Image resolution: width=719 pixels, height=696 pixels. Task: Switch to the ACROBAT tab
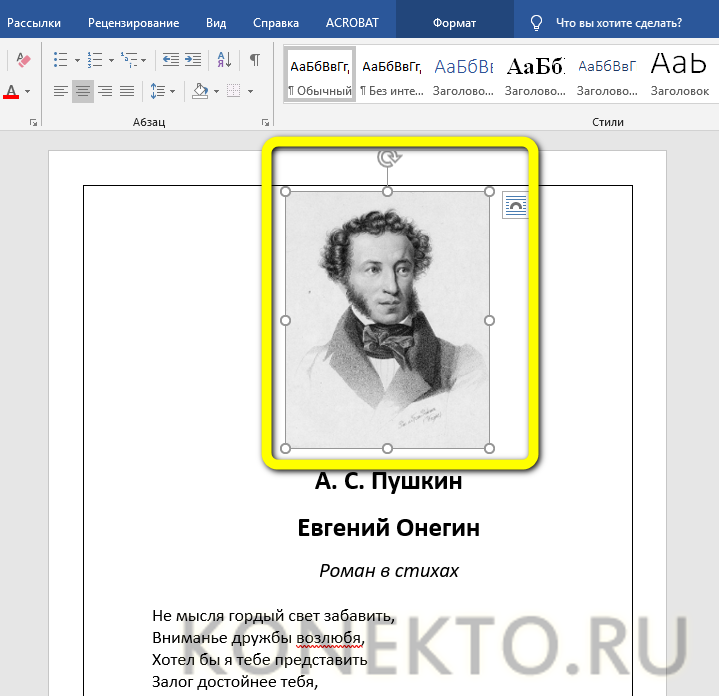click(352, 23)
